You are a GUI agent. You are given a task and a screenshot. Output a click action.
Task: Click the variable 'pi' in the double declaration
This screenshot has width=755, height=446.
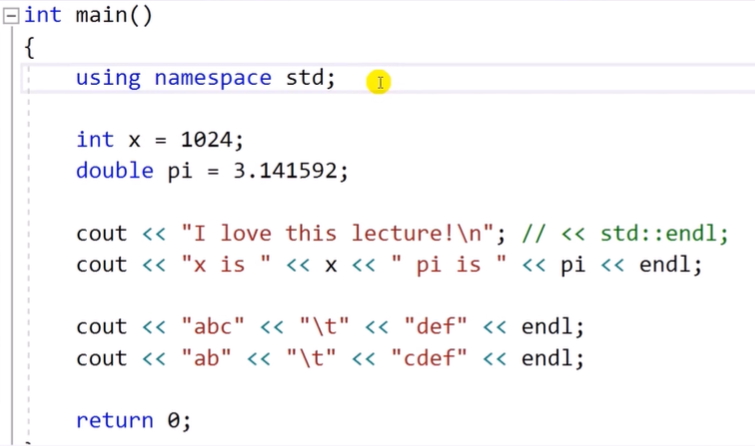click(x=180, y=172)
